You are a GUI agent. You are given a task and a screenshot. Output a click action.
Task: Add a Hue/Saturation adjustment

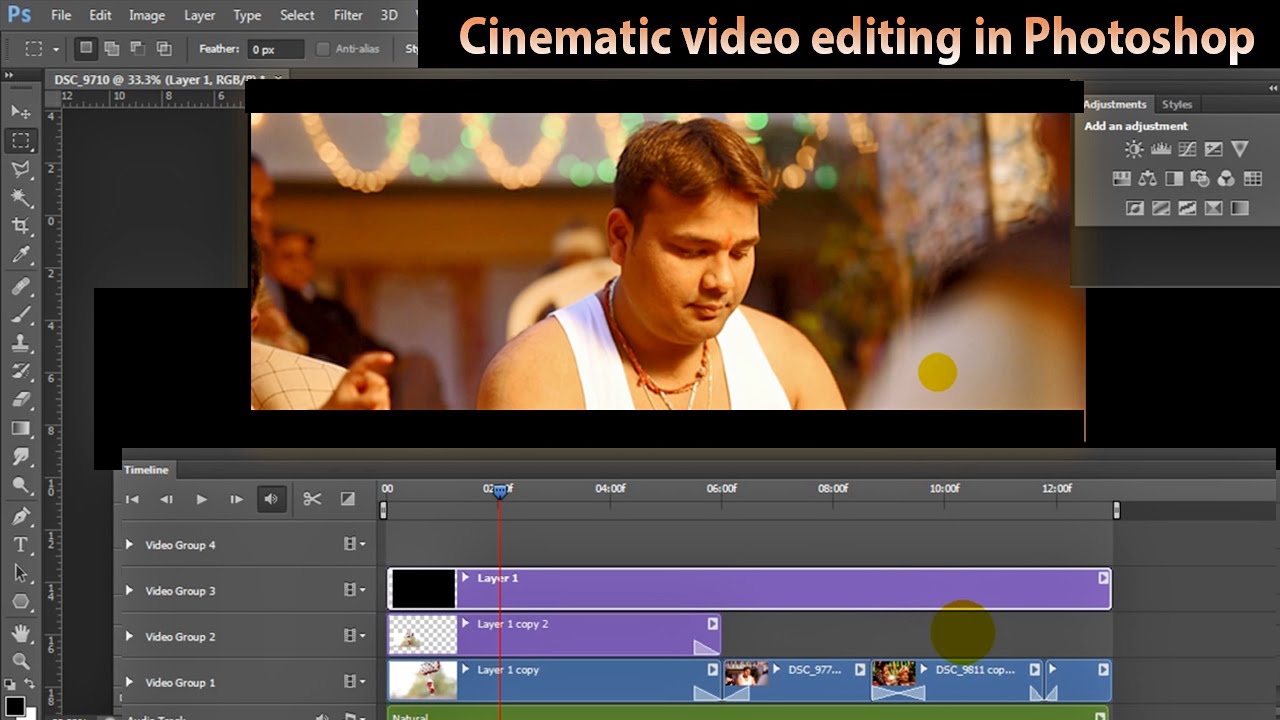tap(1121, 179)
